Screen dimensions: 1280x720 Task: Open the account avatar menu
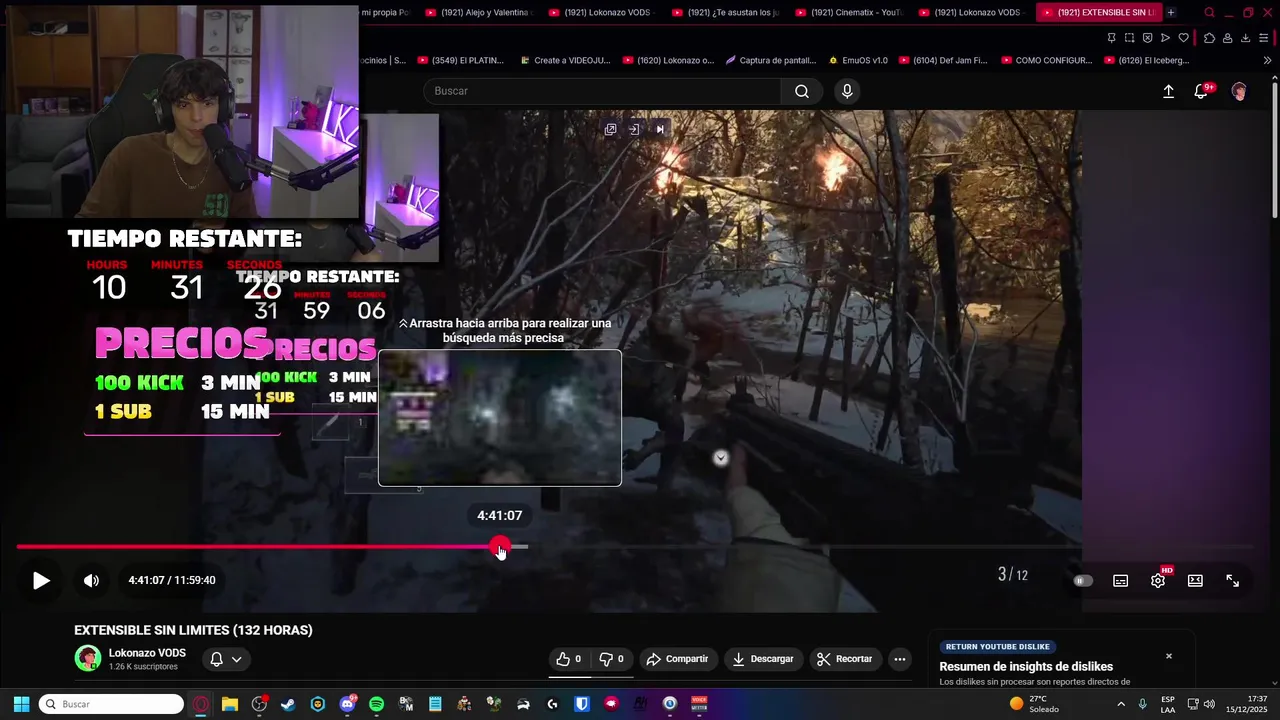pyautogui.click(x=1239, y=91)
